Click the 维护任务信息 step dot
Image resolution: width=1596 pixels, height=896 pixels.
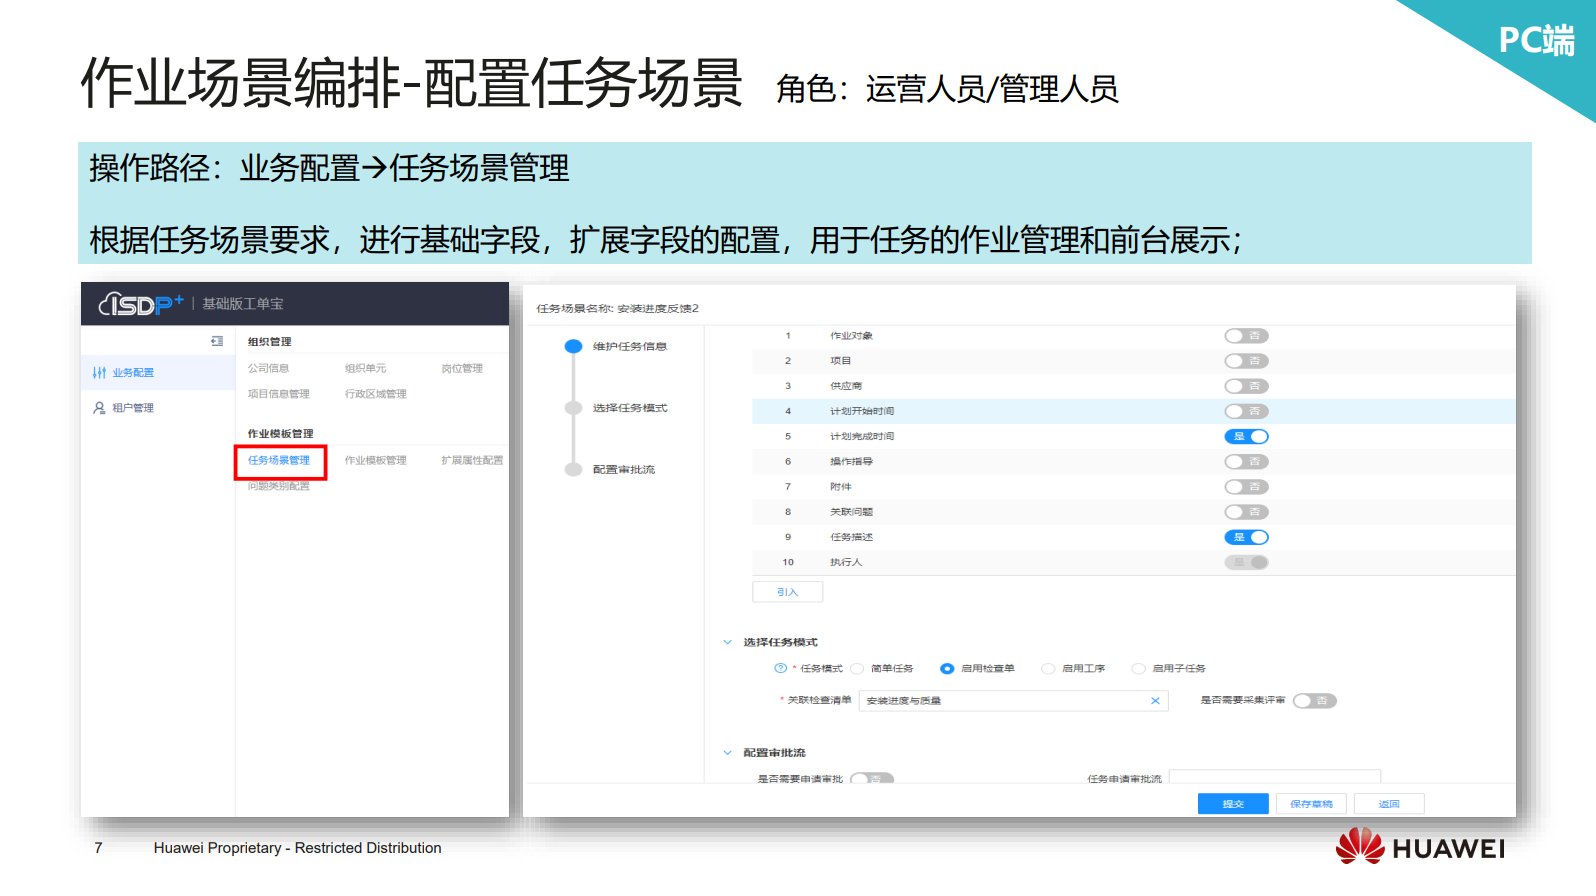tap(573, 346)
